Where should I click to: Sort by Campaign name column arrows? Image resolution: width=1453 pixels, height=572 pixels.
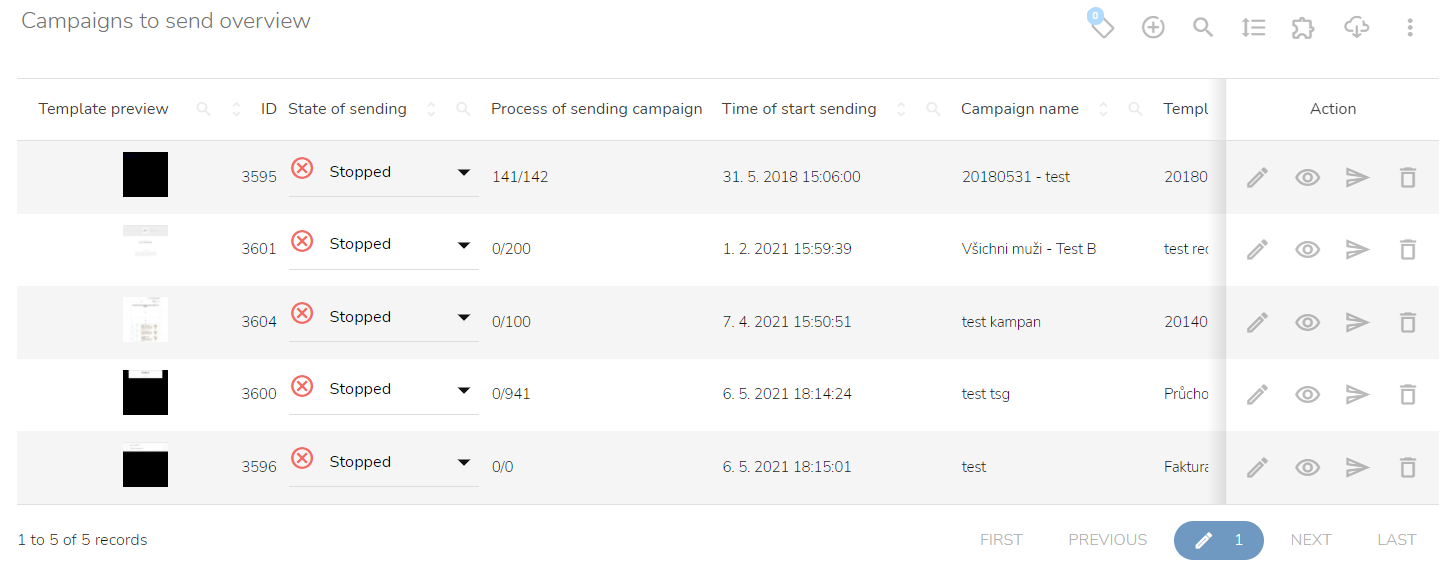(1104, 109)
